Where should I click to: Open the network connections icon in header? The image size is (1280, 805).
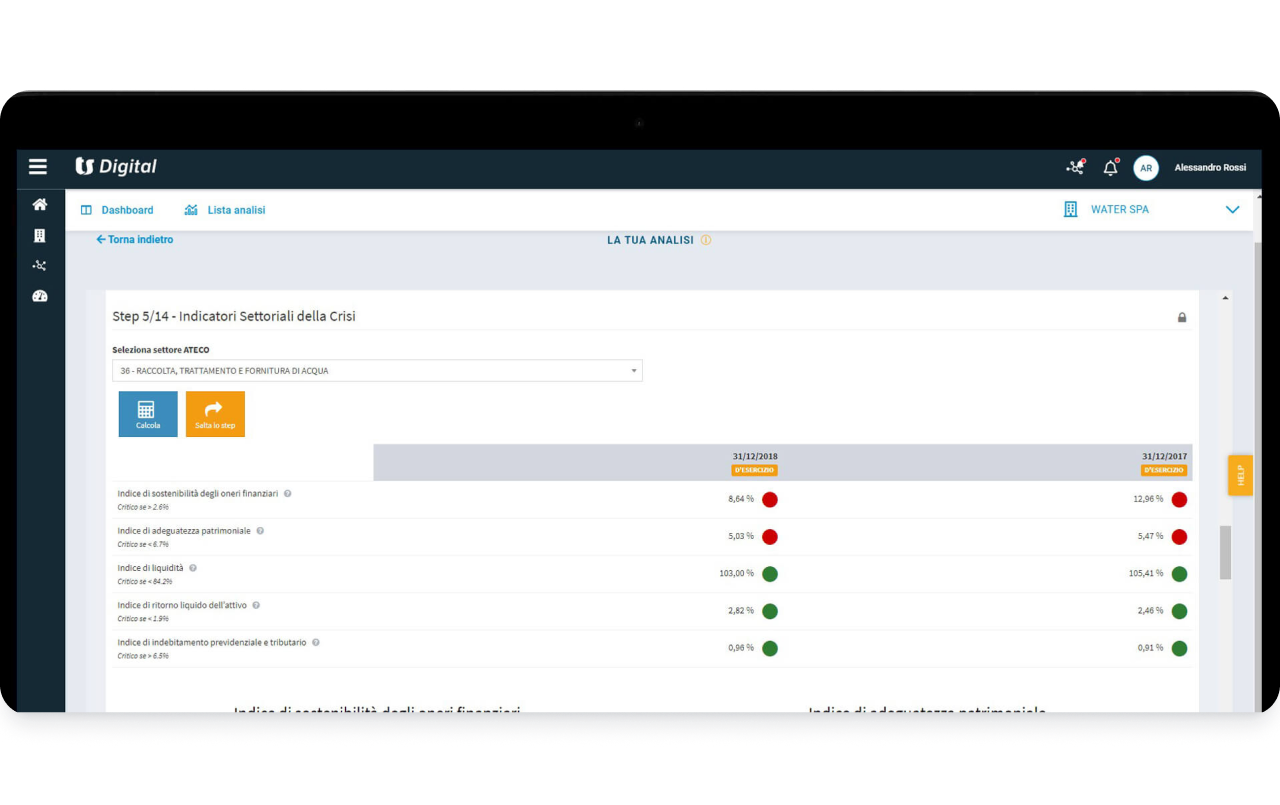[1075, 167]
